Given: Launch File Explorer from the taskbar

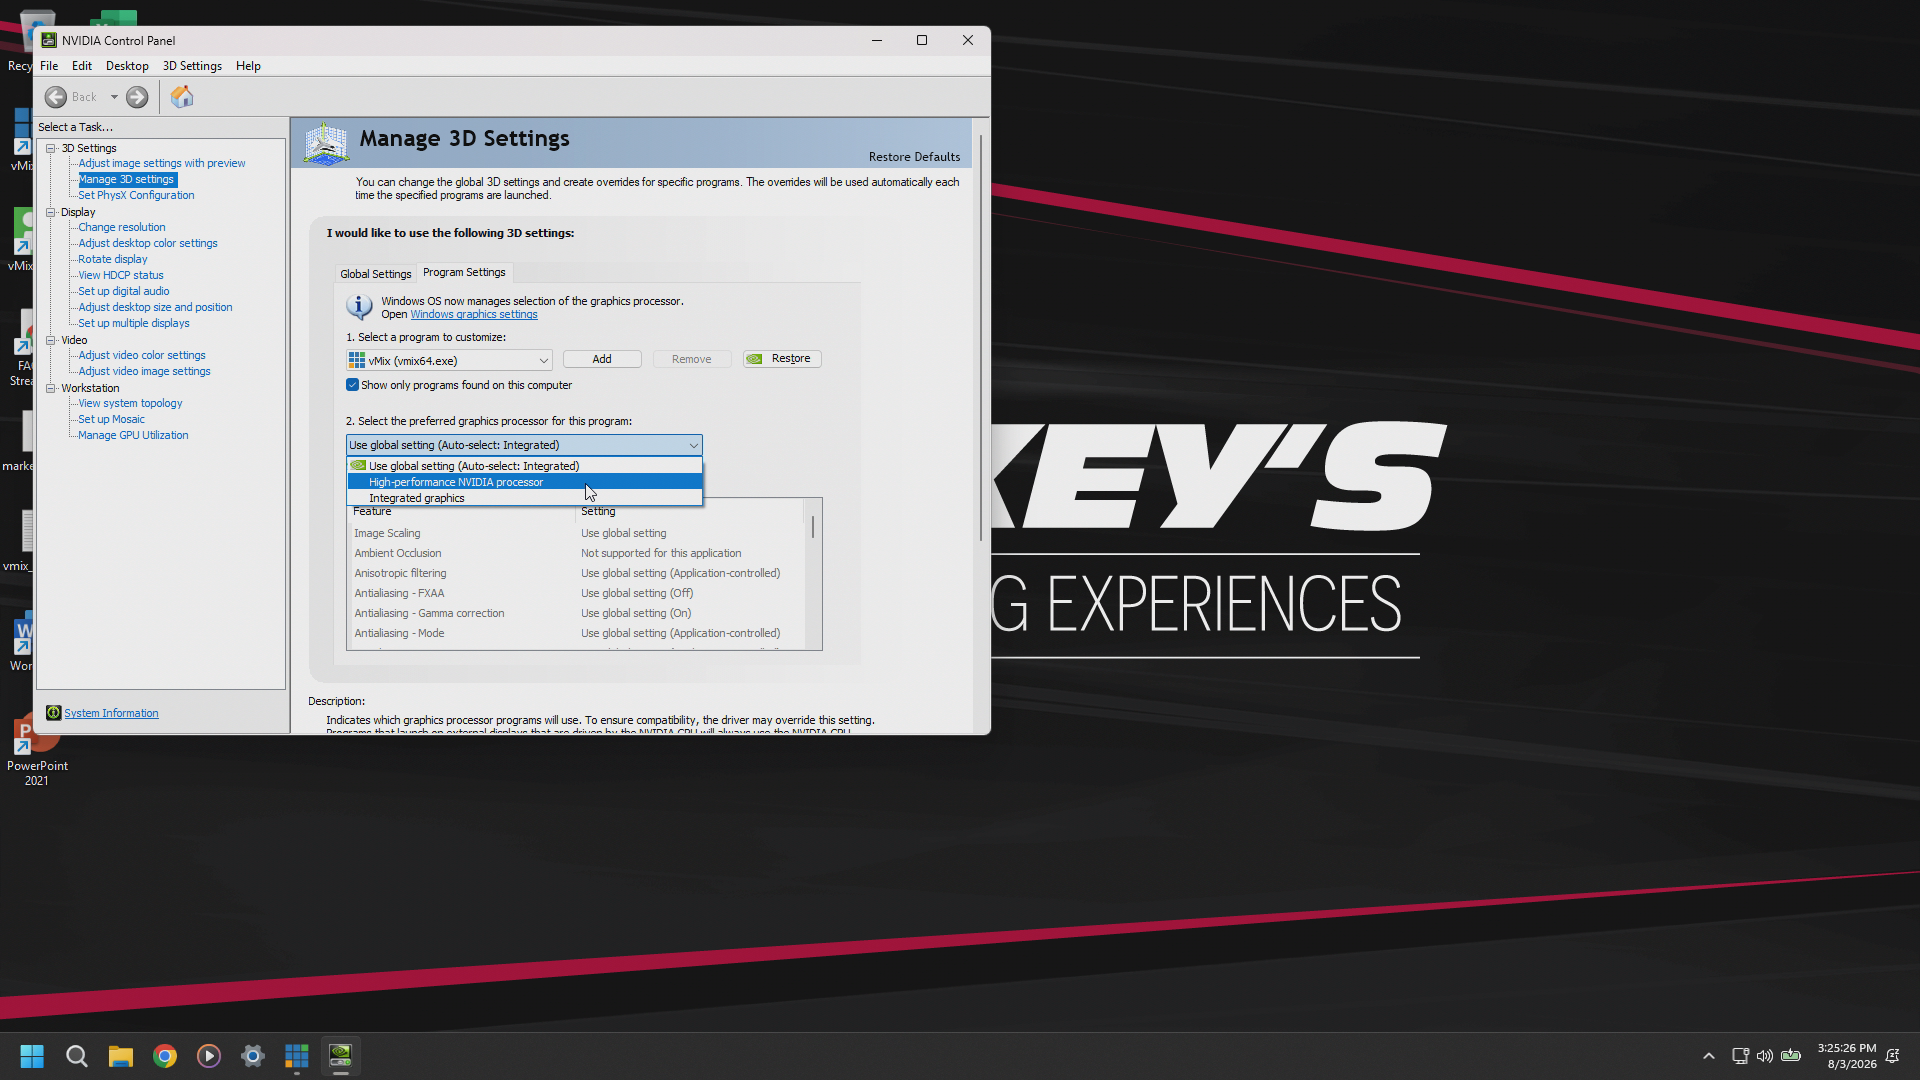Looking at the screenshot, I should coord(121,1056).
